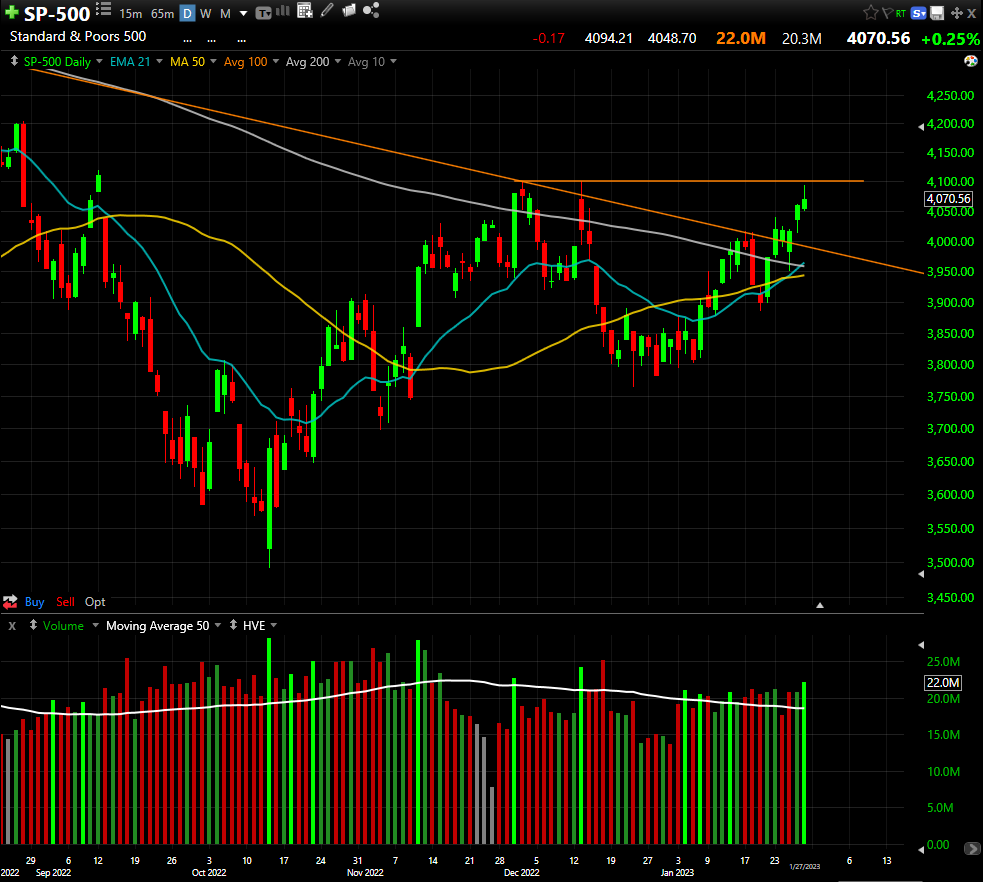Screen dimensions: 983x882
Task: Select the Weekly (W) timeframe
Action: 206,14
